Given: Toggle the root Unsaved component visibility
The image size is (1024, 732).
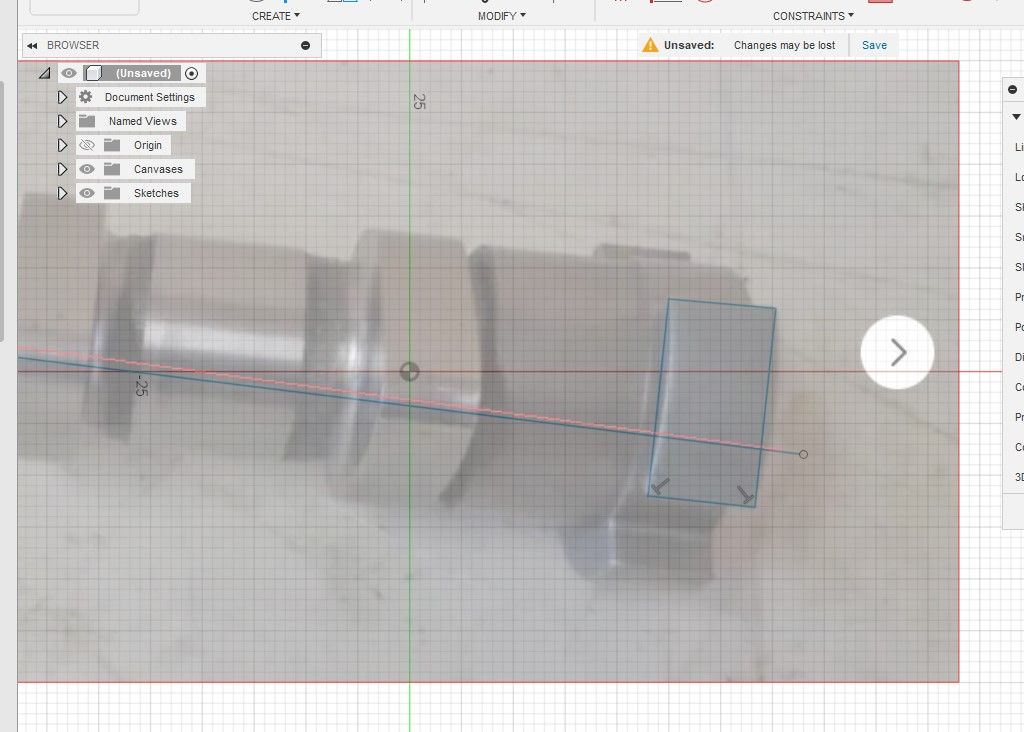Looking at the screenshot, I should pyautogui.click(x=69, y=73).
